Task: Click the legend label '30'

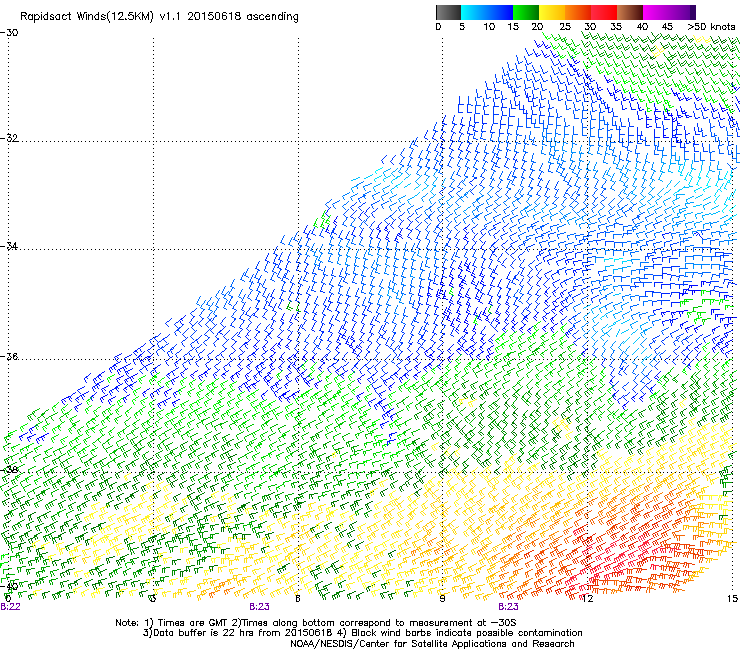Action: 590,27
